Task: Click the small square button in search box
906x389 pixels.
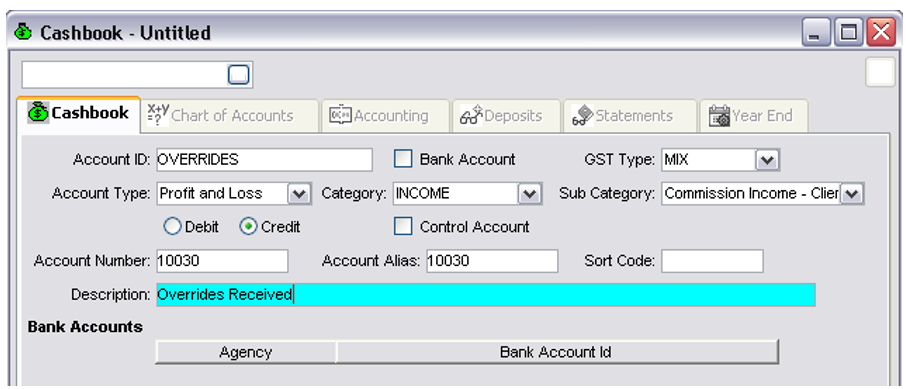Action: (239, 75)
